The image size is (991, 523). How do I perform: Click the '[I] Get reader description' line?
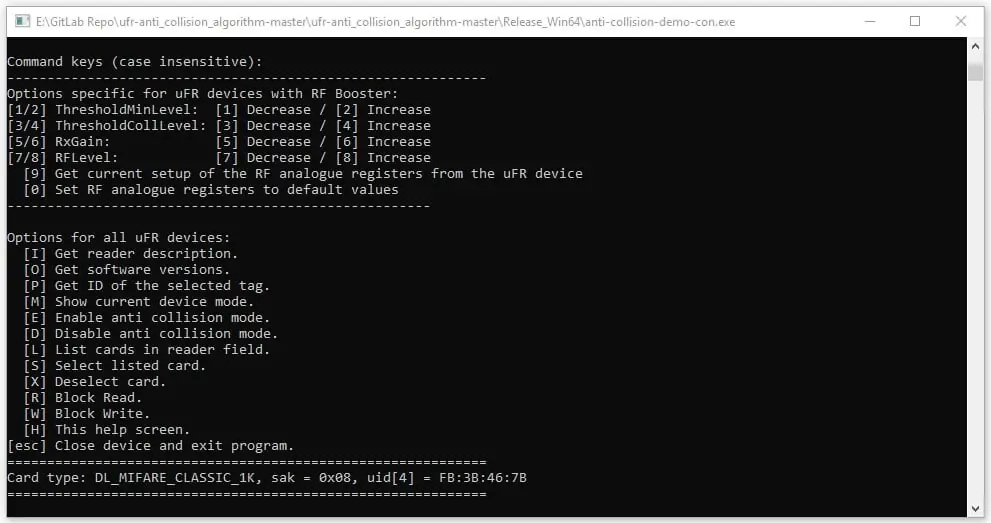coord(130,253)
